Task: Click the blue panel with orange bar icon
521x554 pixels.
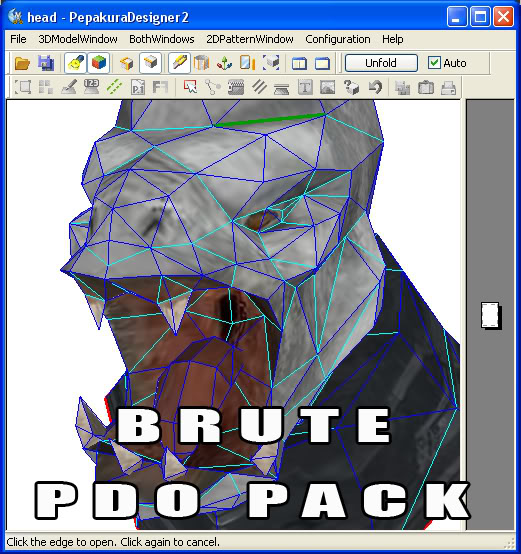Action: 248,63
